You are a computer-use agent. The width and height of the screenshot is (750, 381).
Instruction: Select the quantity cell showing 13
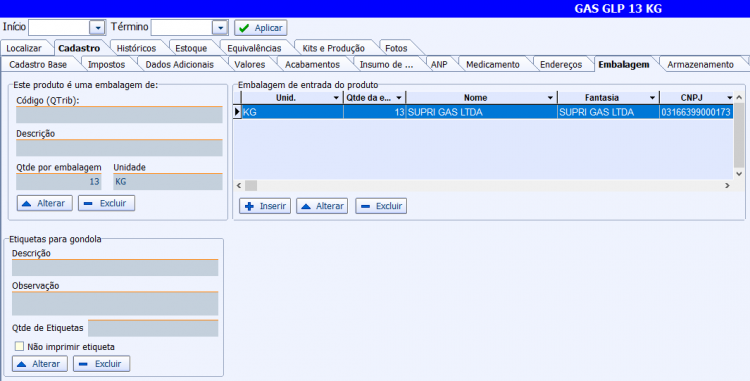pos(375,112)
